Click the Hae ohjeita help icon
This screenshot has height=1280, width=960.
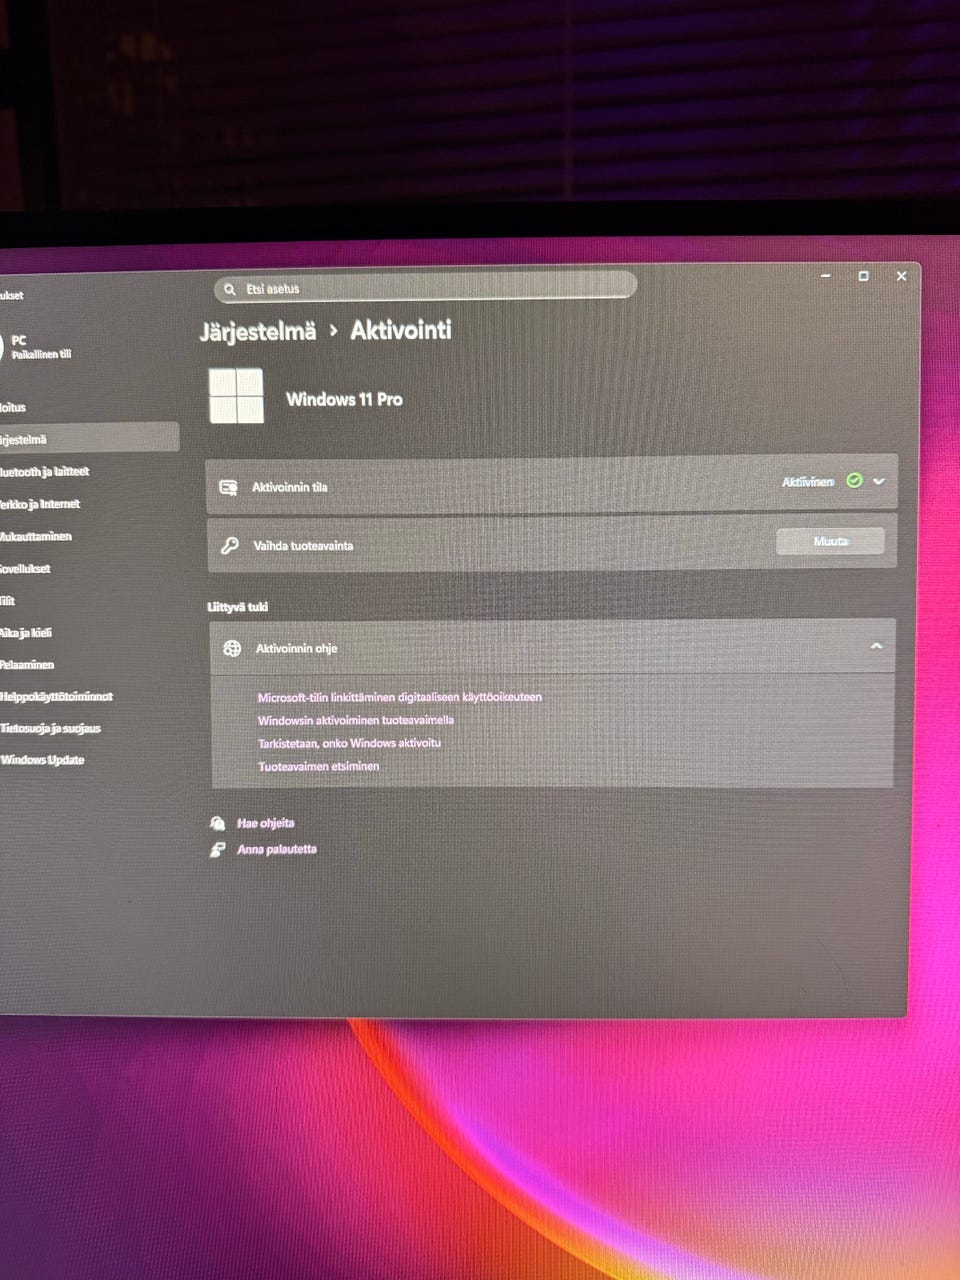(217, 823)
